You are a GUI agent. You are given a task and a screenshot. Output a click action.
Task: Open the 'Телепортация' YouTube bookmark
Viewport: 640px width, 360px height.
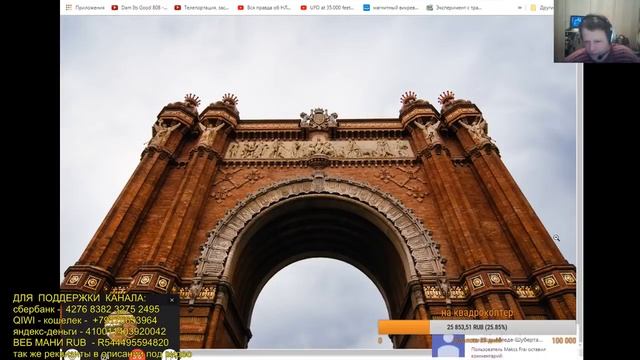coord(202,7)
